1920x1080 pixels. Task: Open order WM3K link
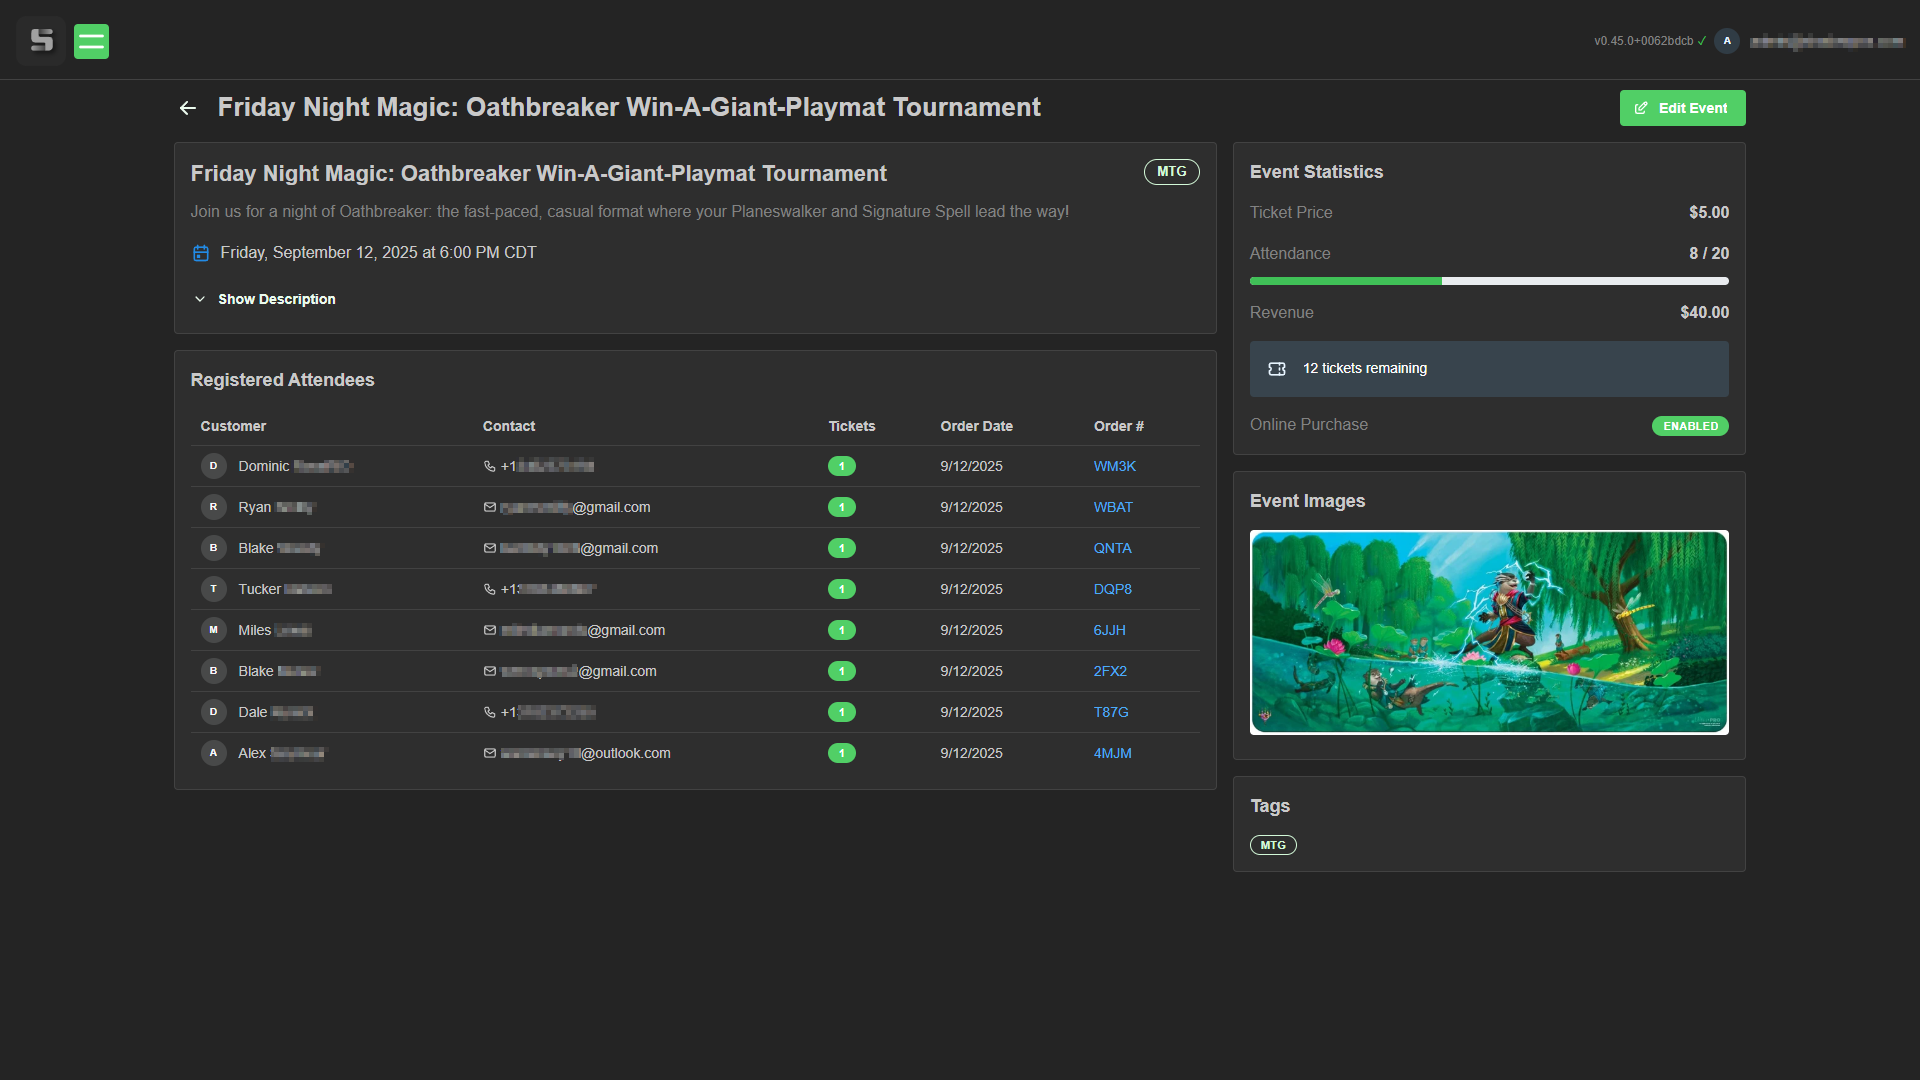[x=1114, y=466]
